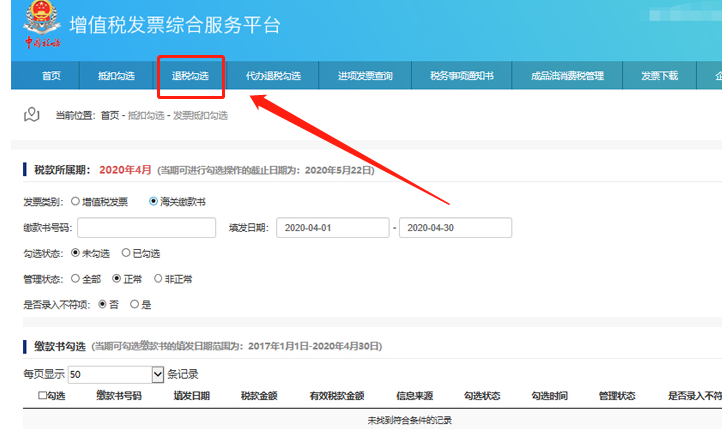Expand the 每页显示 records-per-page dropdown
The height and width of the screenshot is (430, 722).
coord(157,374)
